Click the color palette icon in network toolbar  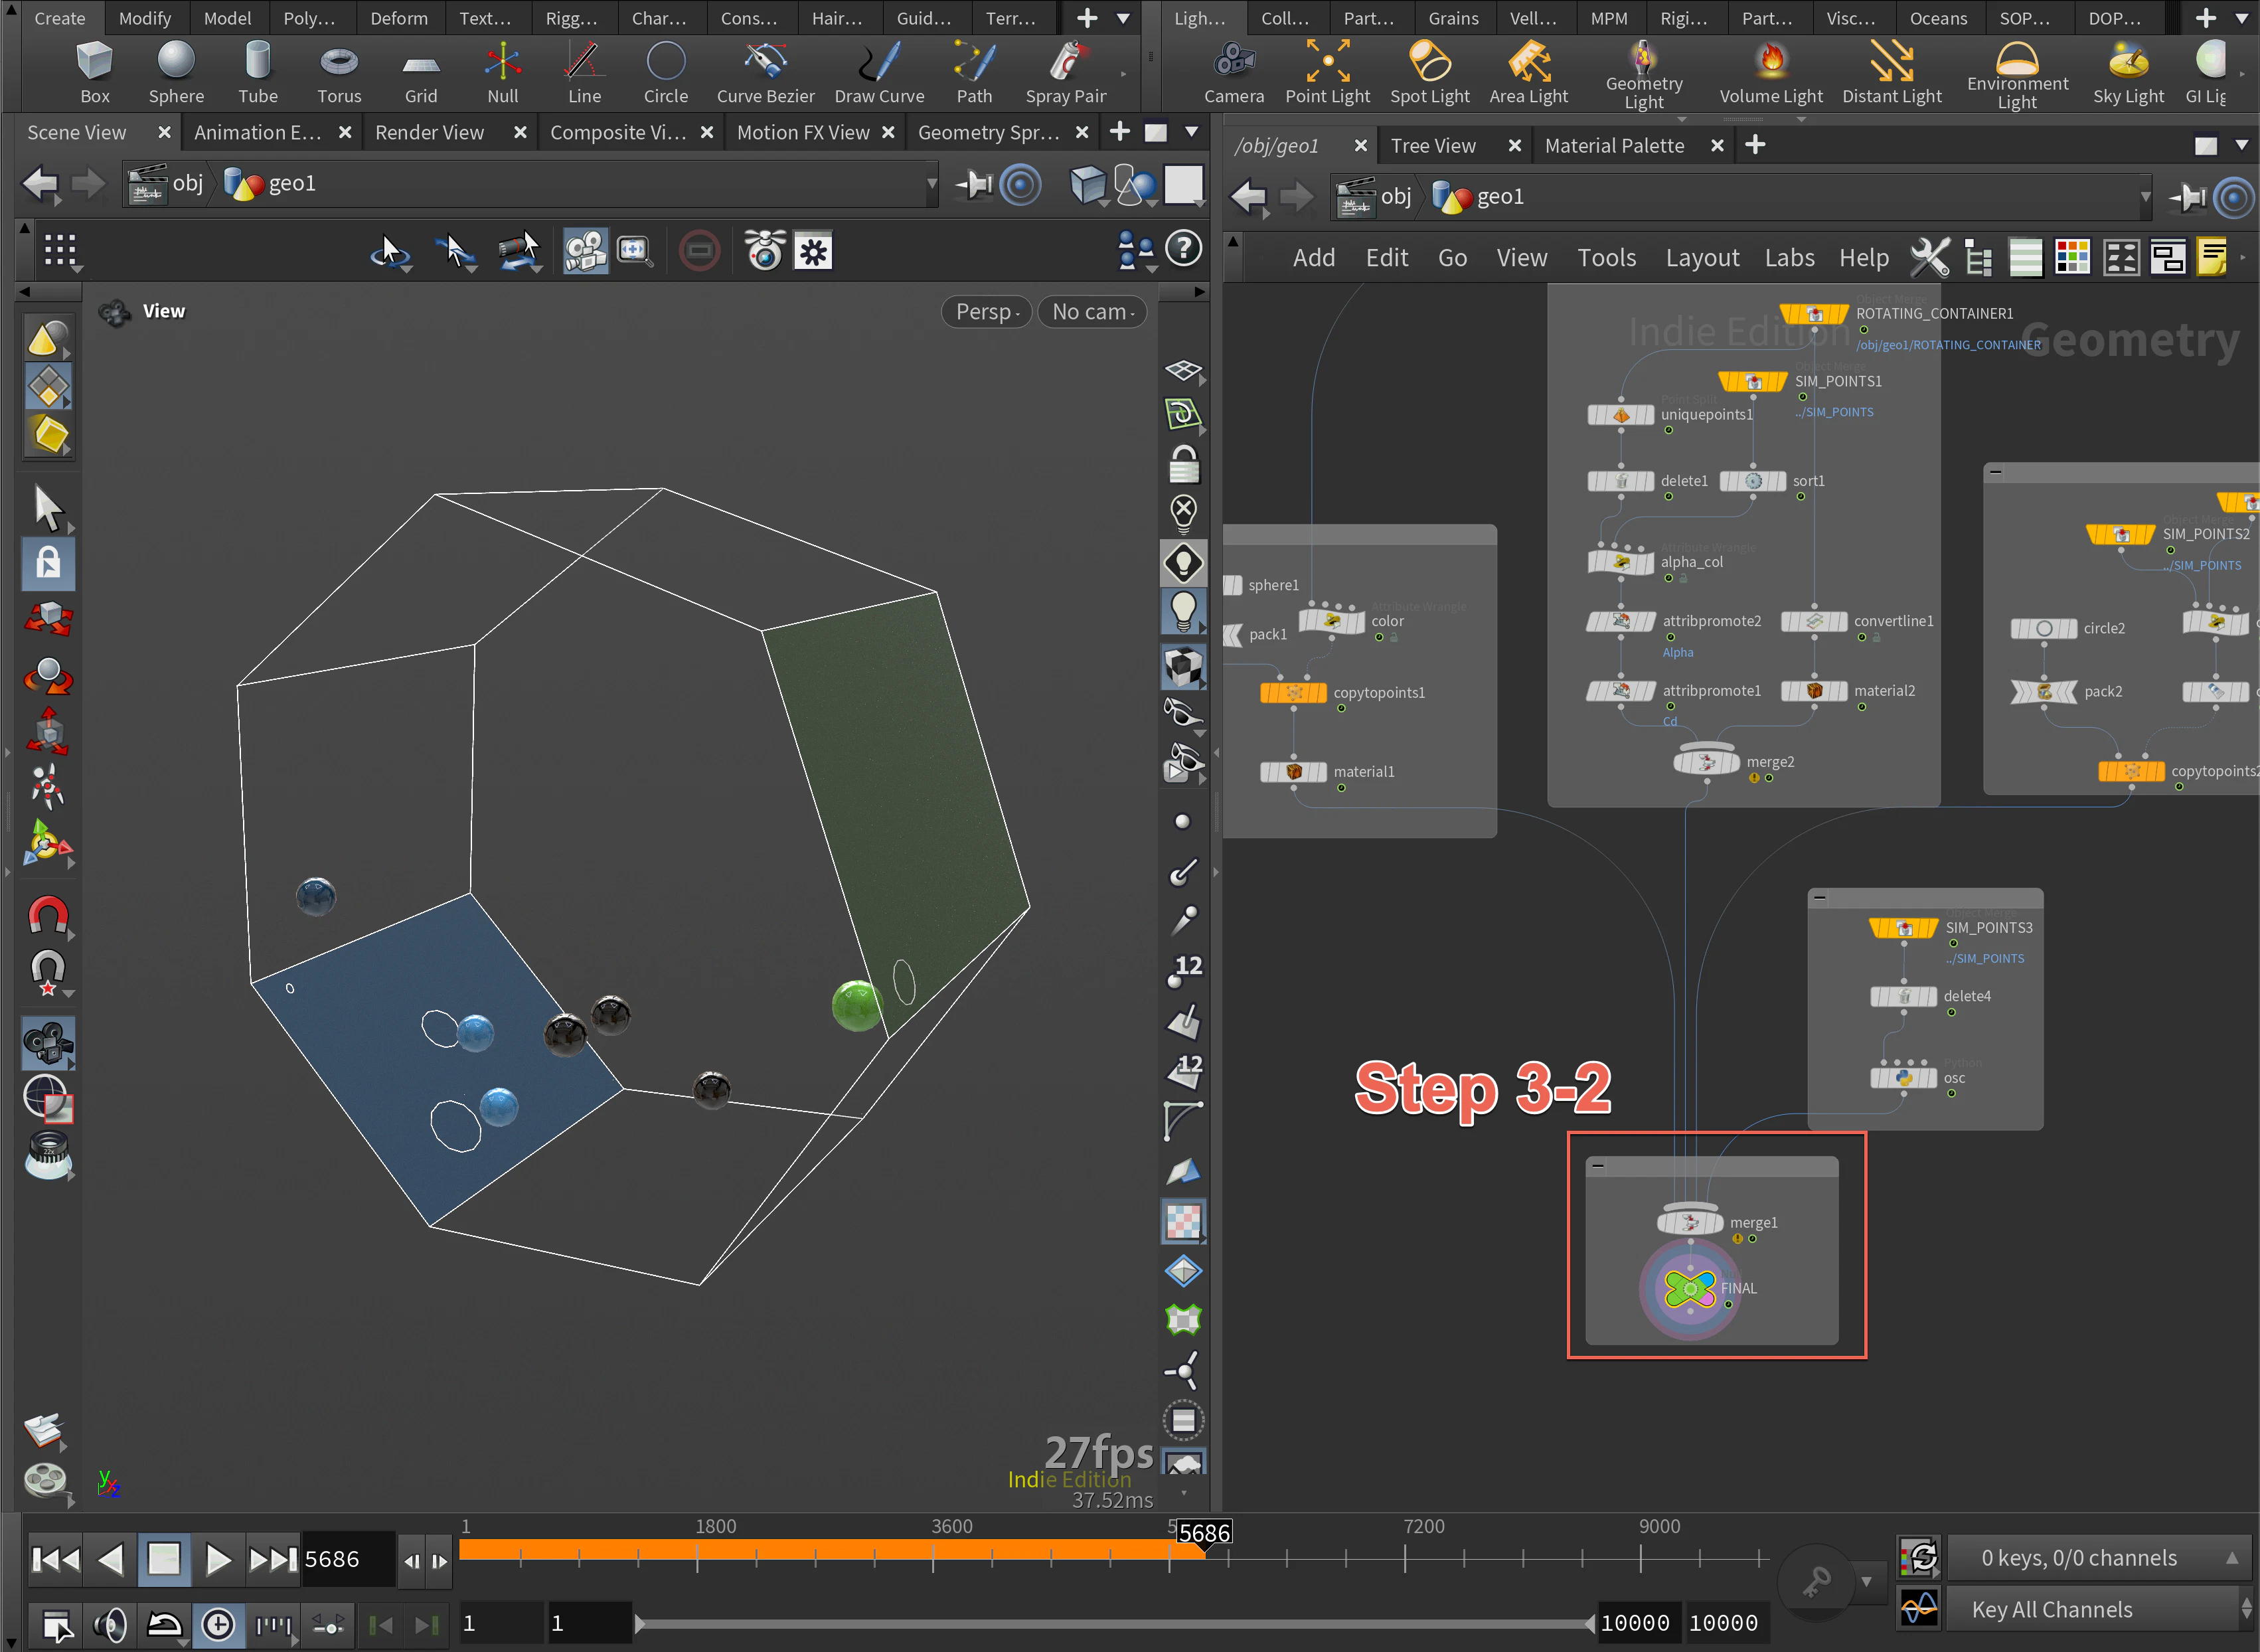[x=2072, y=257]
